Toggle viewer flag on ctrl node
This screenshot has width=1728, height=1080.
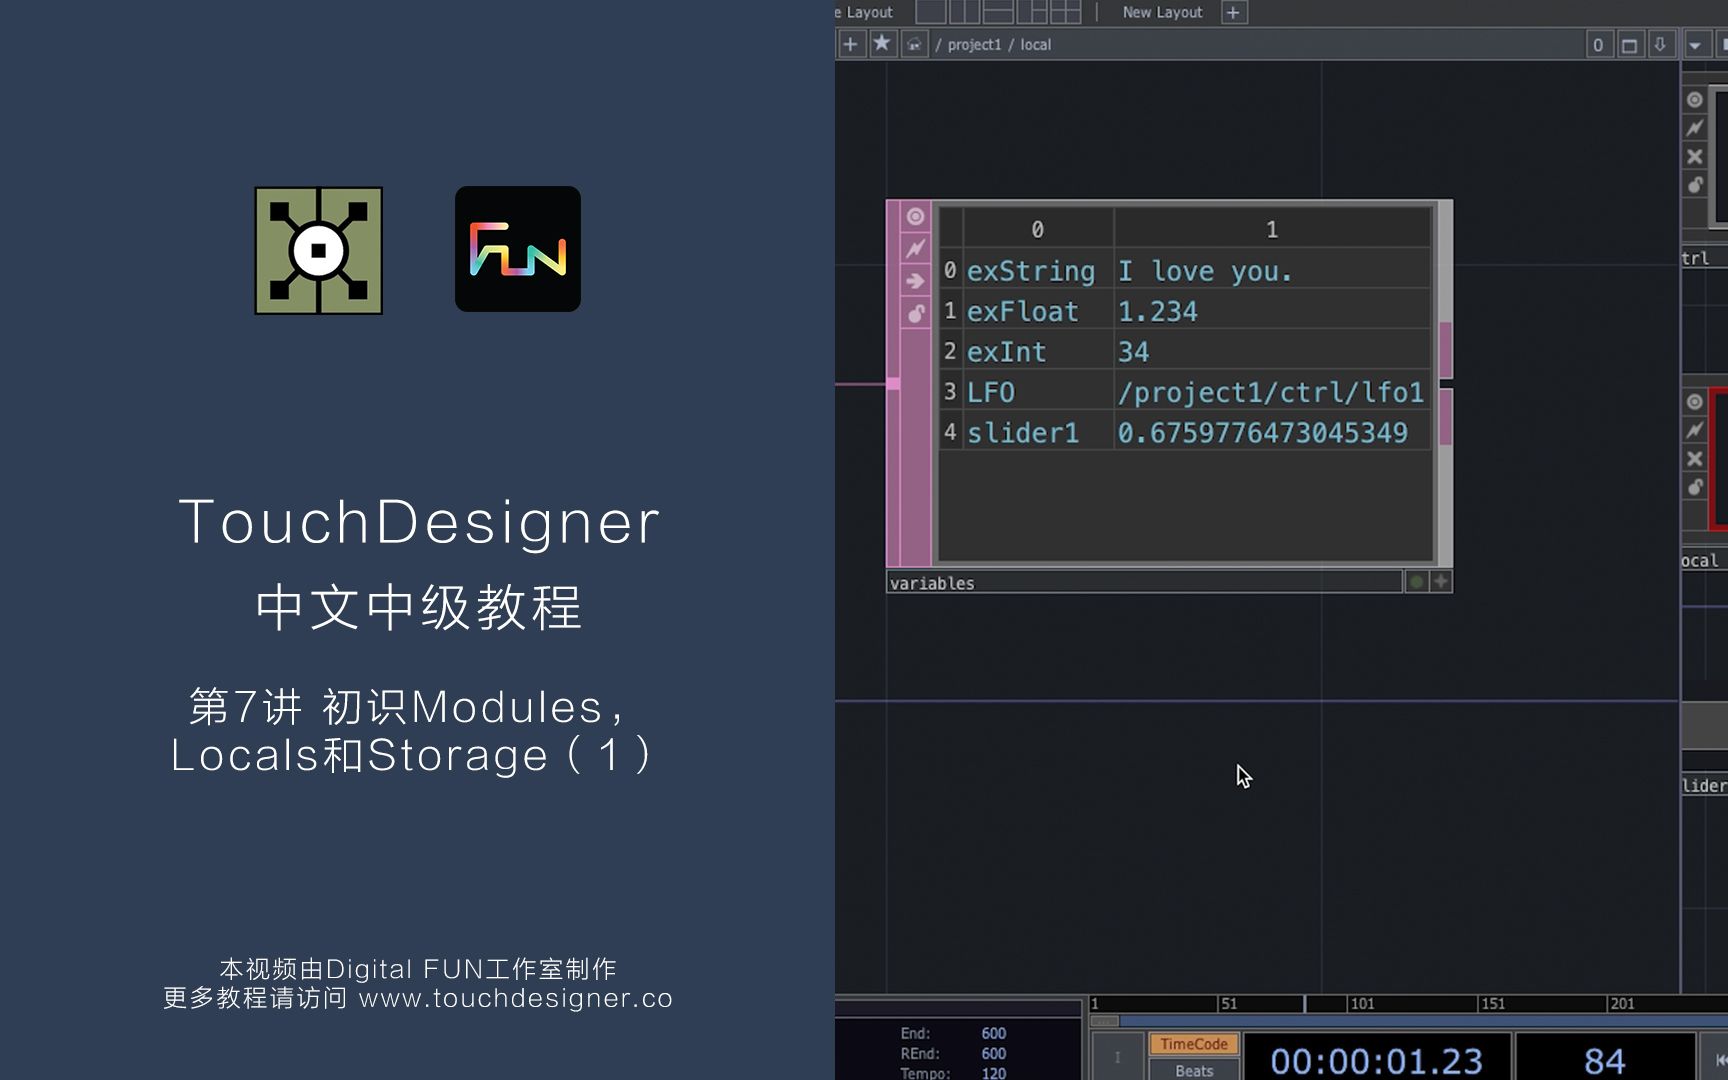coord(1695,100)
